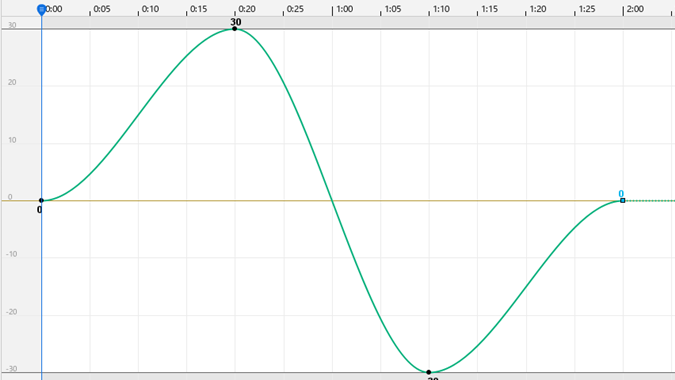The height and width of the screenshot is (380, 675).
Task: Click the 1:20 mark on the time ruler
Action: pos(538,9)
